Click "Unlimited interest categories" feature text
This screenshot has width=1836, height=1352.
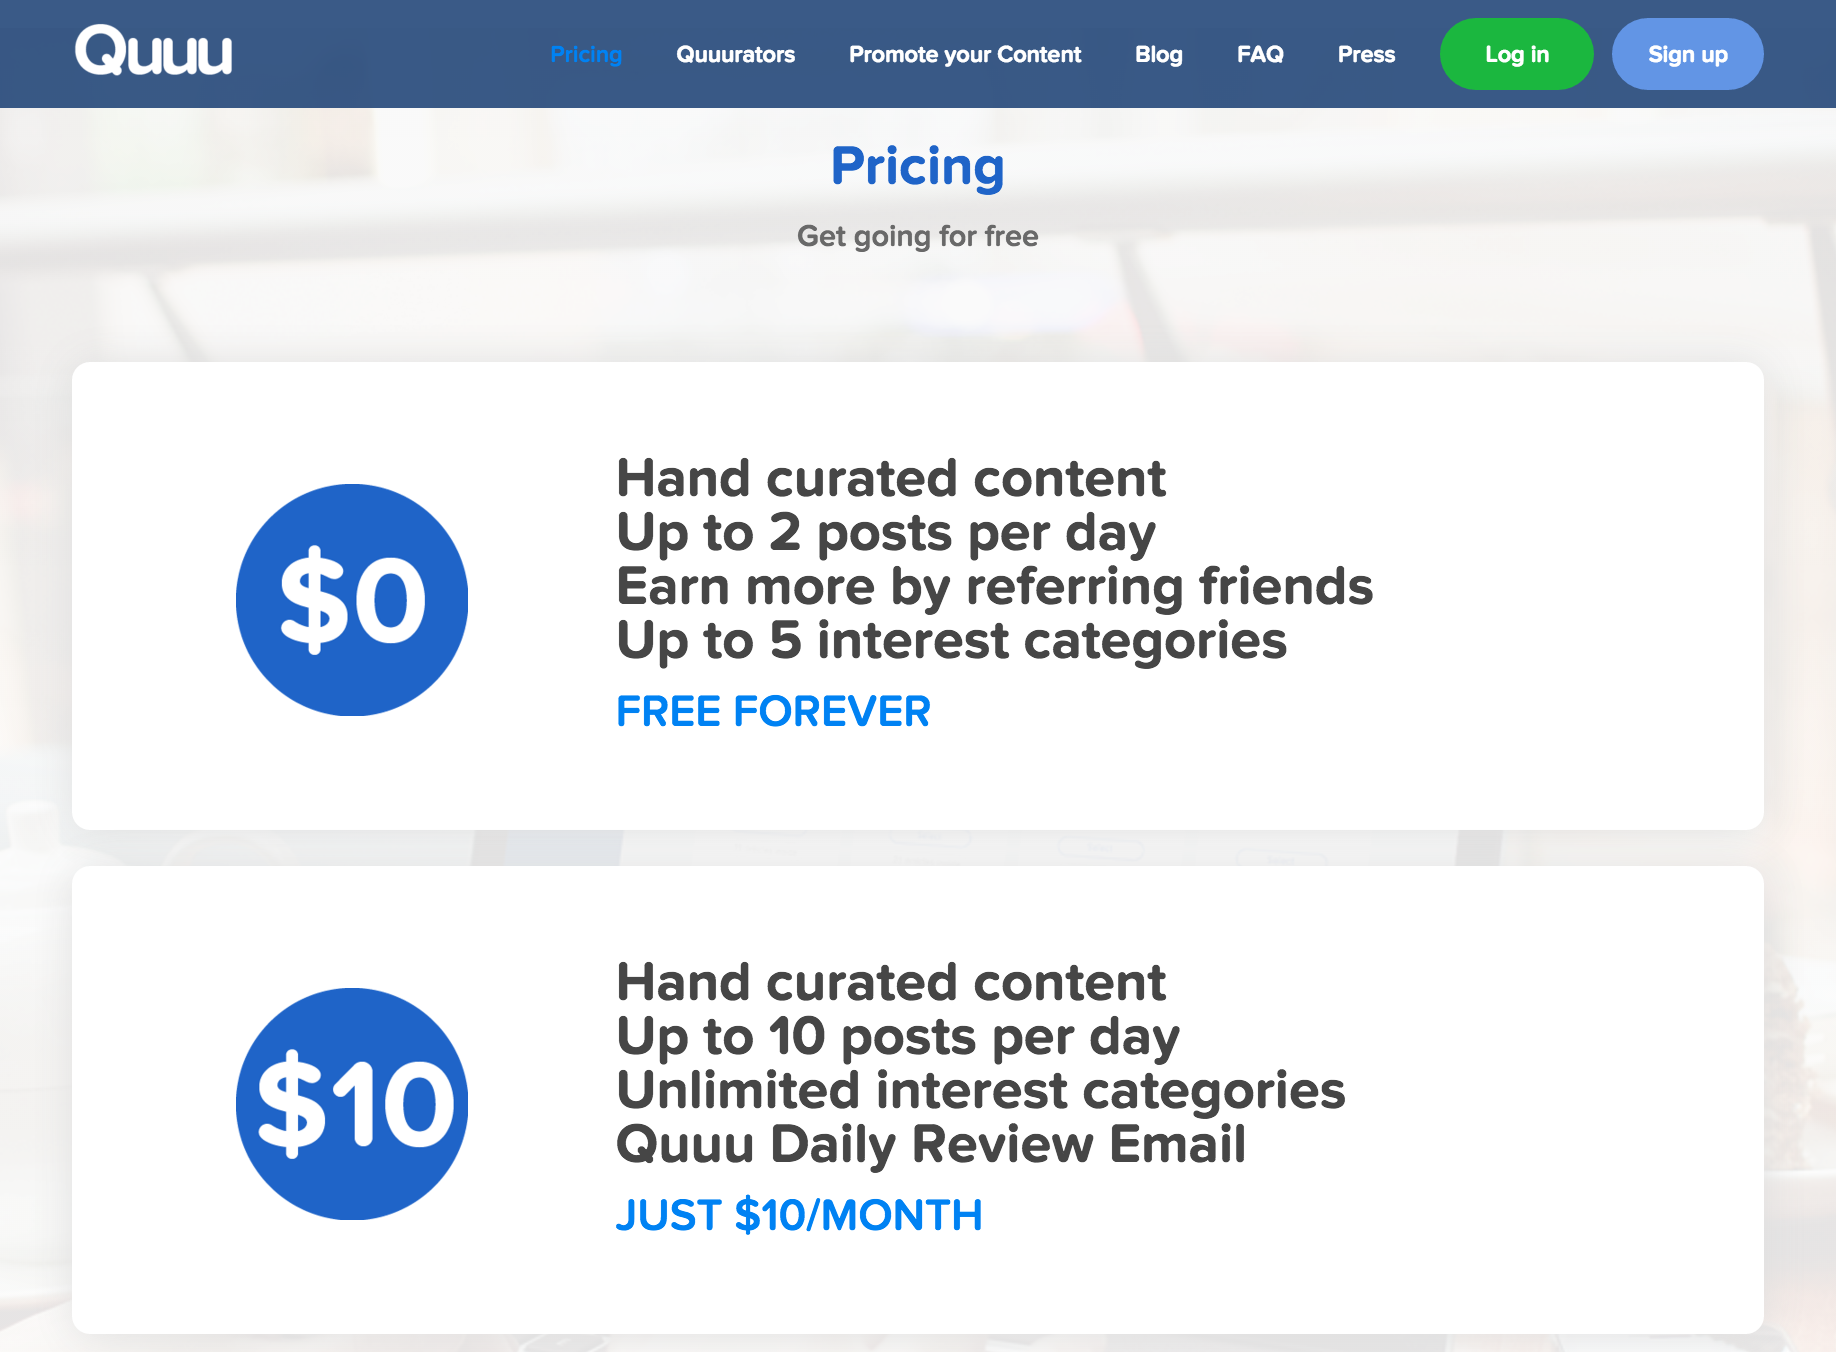[980, 1090]
